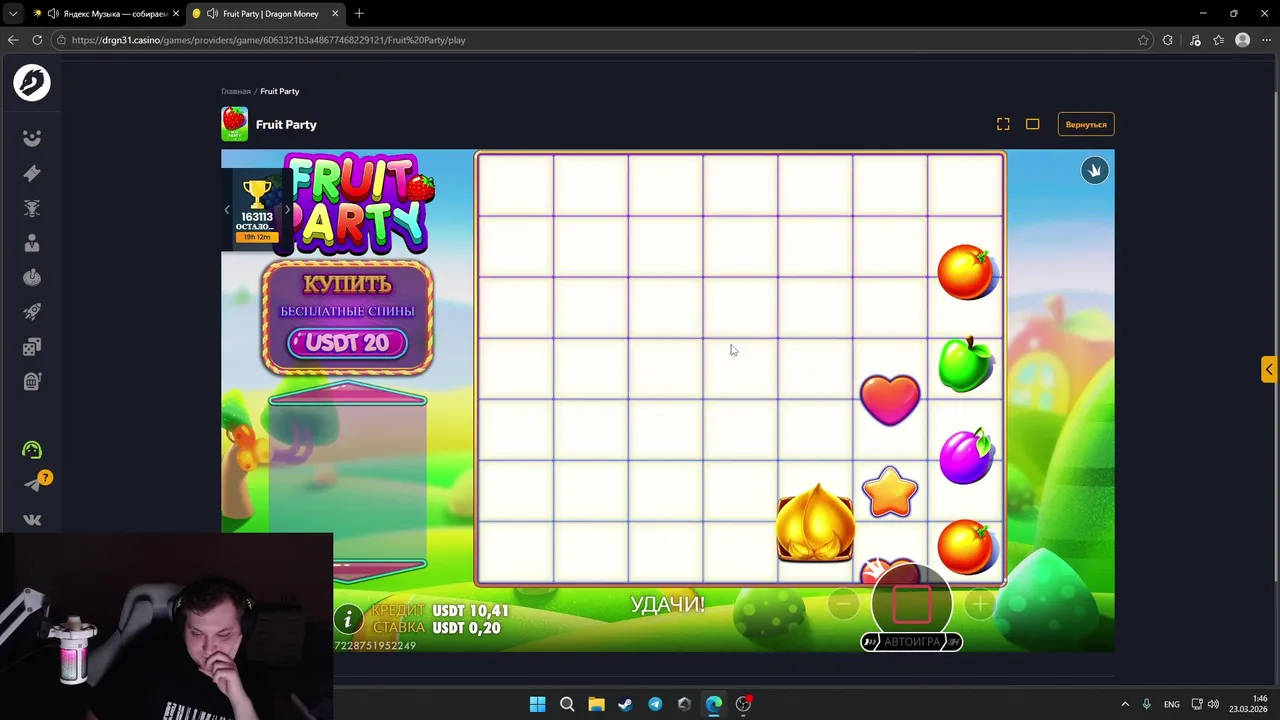Increase the bet with plus button
The height and width of the screenshot is (720, 1280).
pos(980,603)
